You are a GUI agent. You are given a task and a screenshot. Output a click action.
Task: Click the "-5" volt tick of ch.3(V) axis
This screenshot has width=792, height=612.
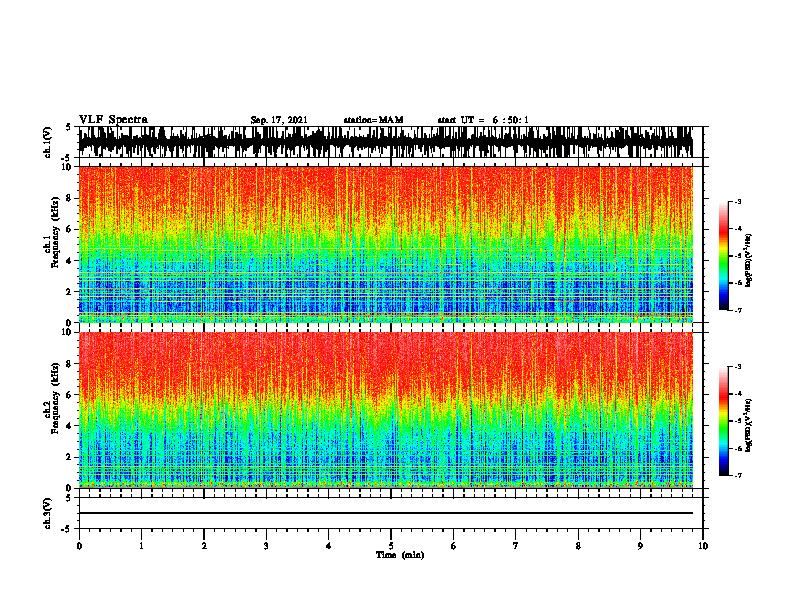(x=67, y=529)
